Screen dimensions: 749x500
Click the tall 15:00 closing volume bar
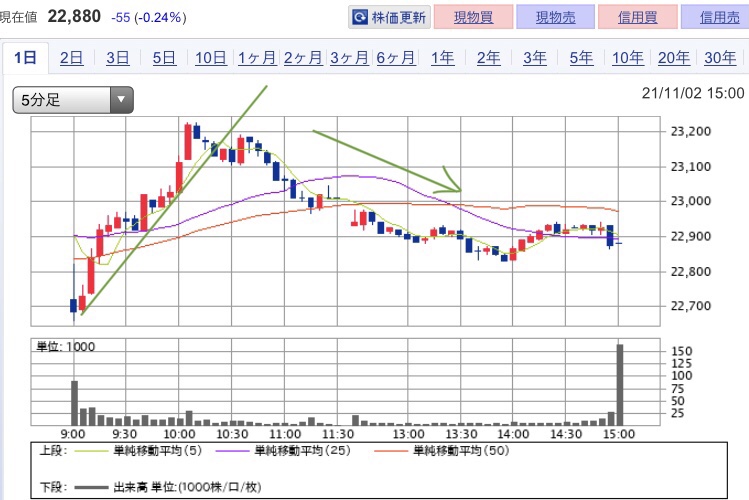tap(620, 385)
